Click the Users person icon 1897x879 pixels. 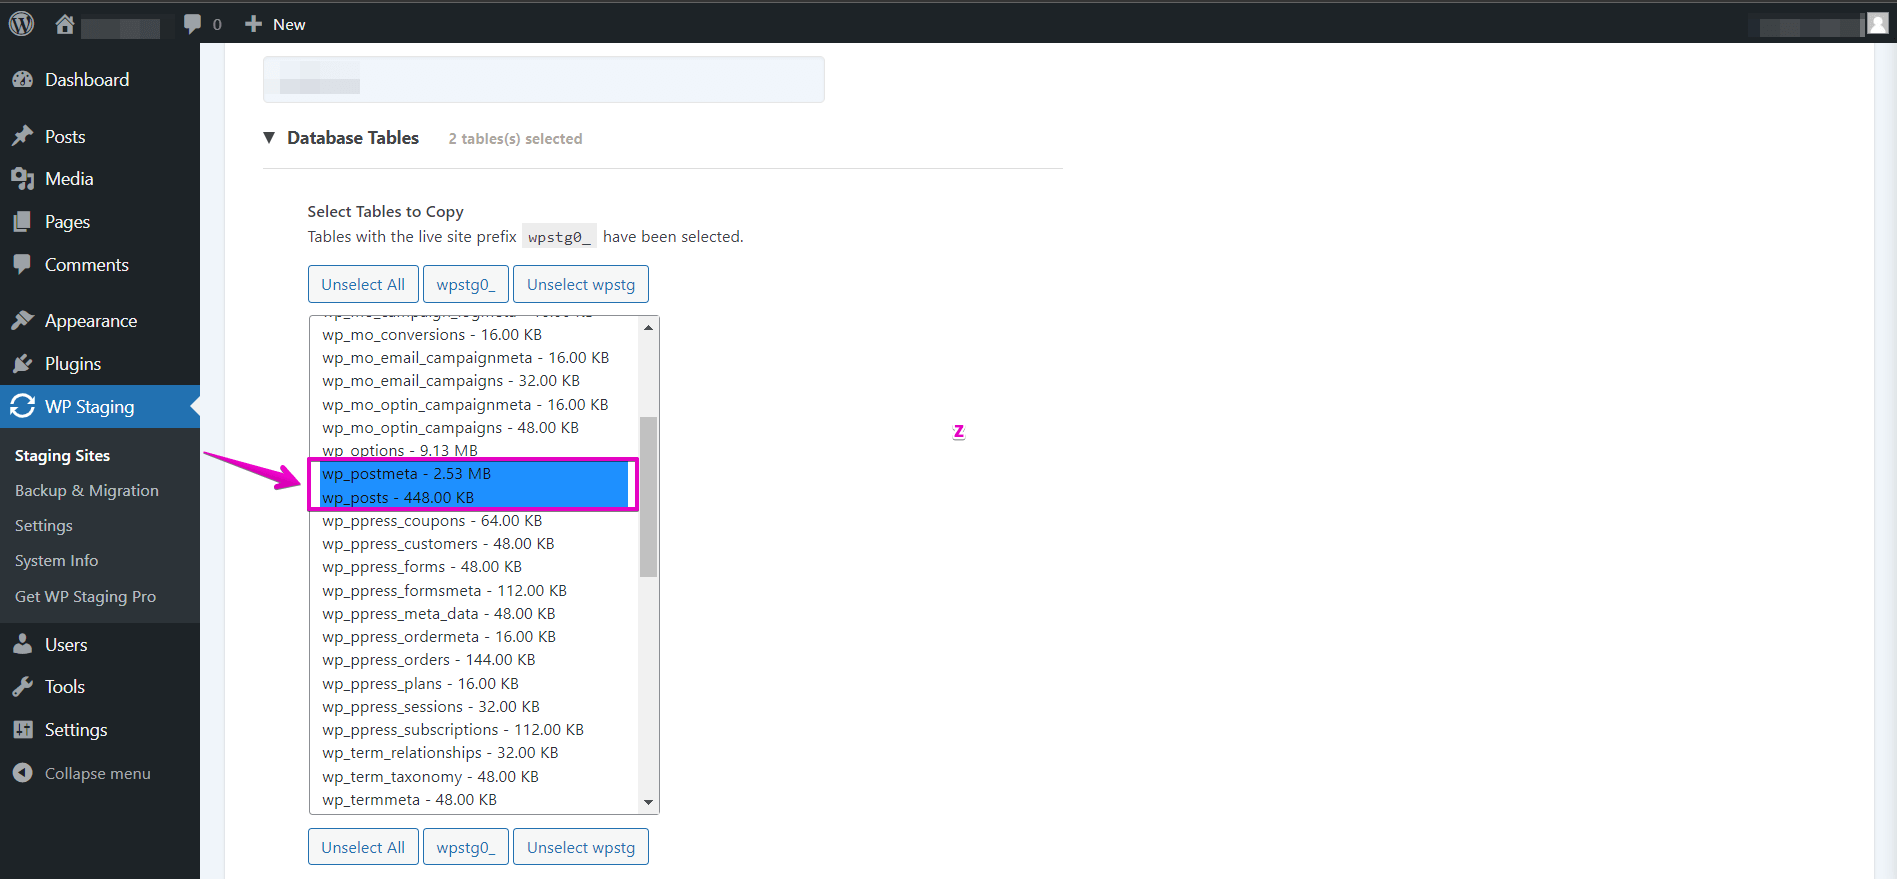23,645
